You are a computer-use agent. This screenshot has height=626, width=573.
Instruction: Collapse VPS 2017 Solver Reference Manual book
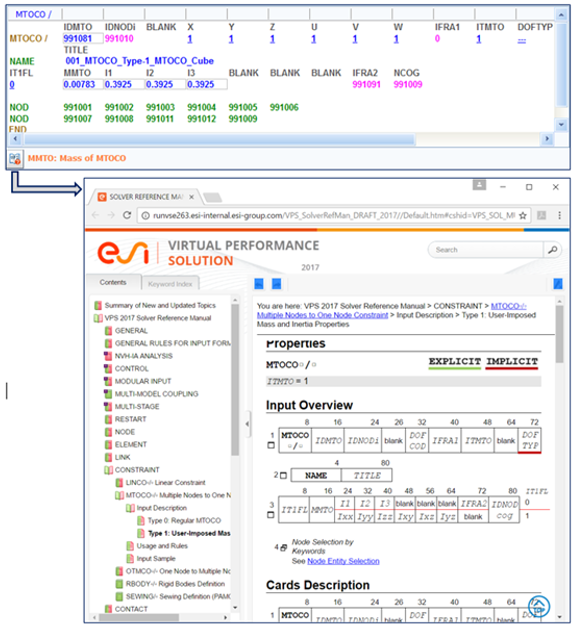98,319
